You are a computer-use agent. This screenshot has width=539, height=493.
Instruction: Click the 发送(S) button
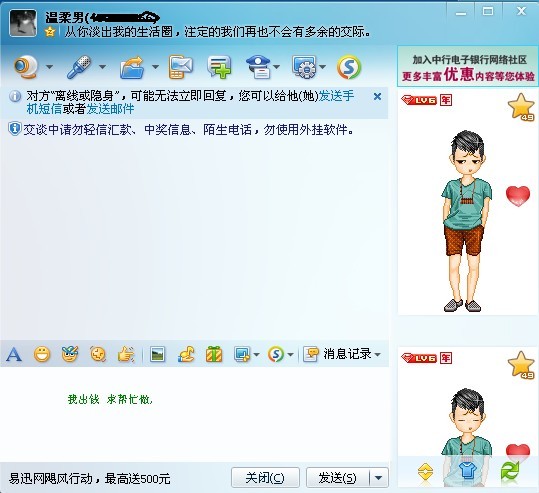click(x=338, y=478)
